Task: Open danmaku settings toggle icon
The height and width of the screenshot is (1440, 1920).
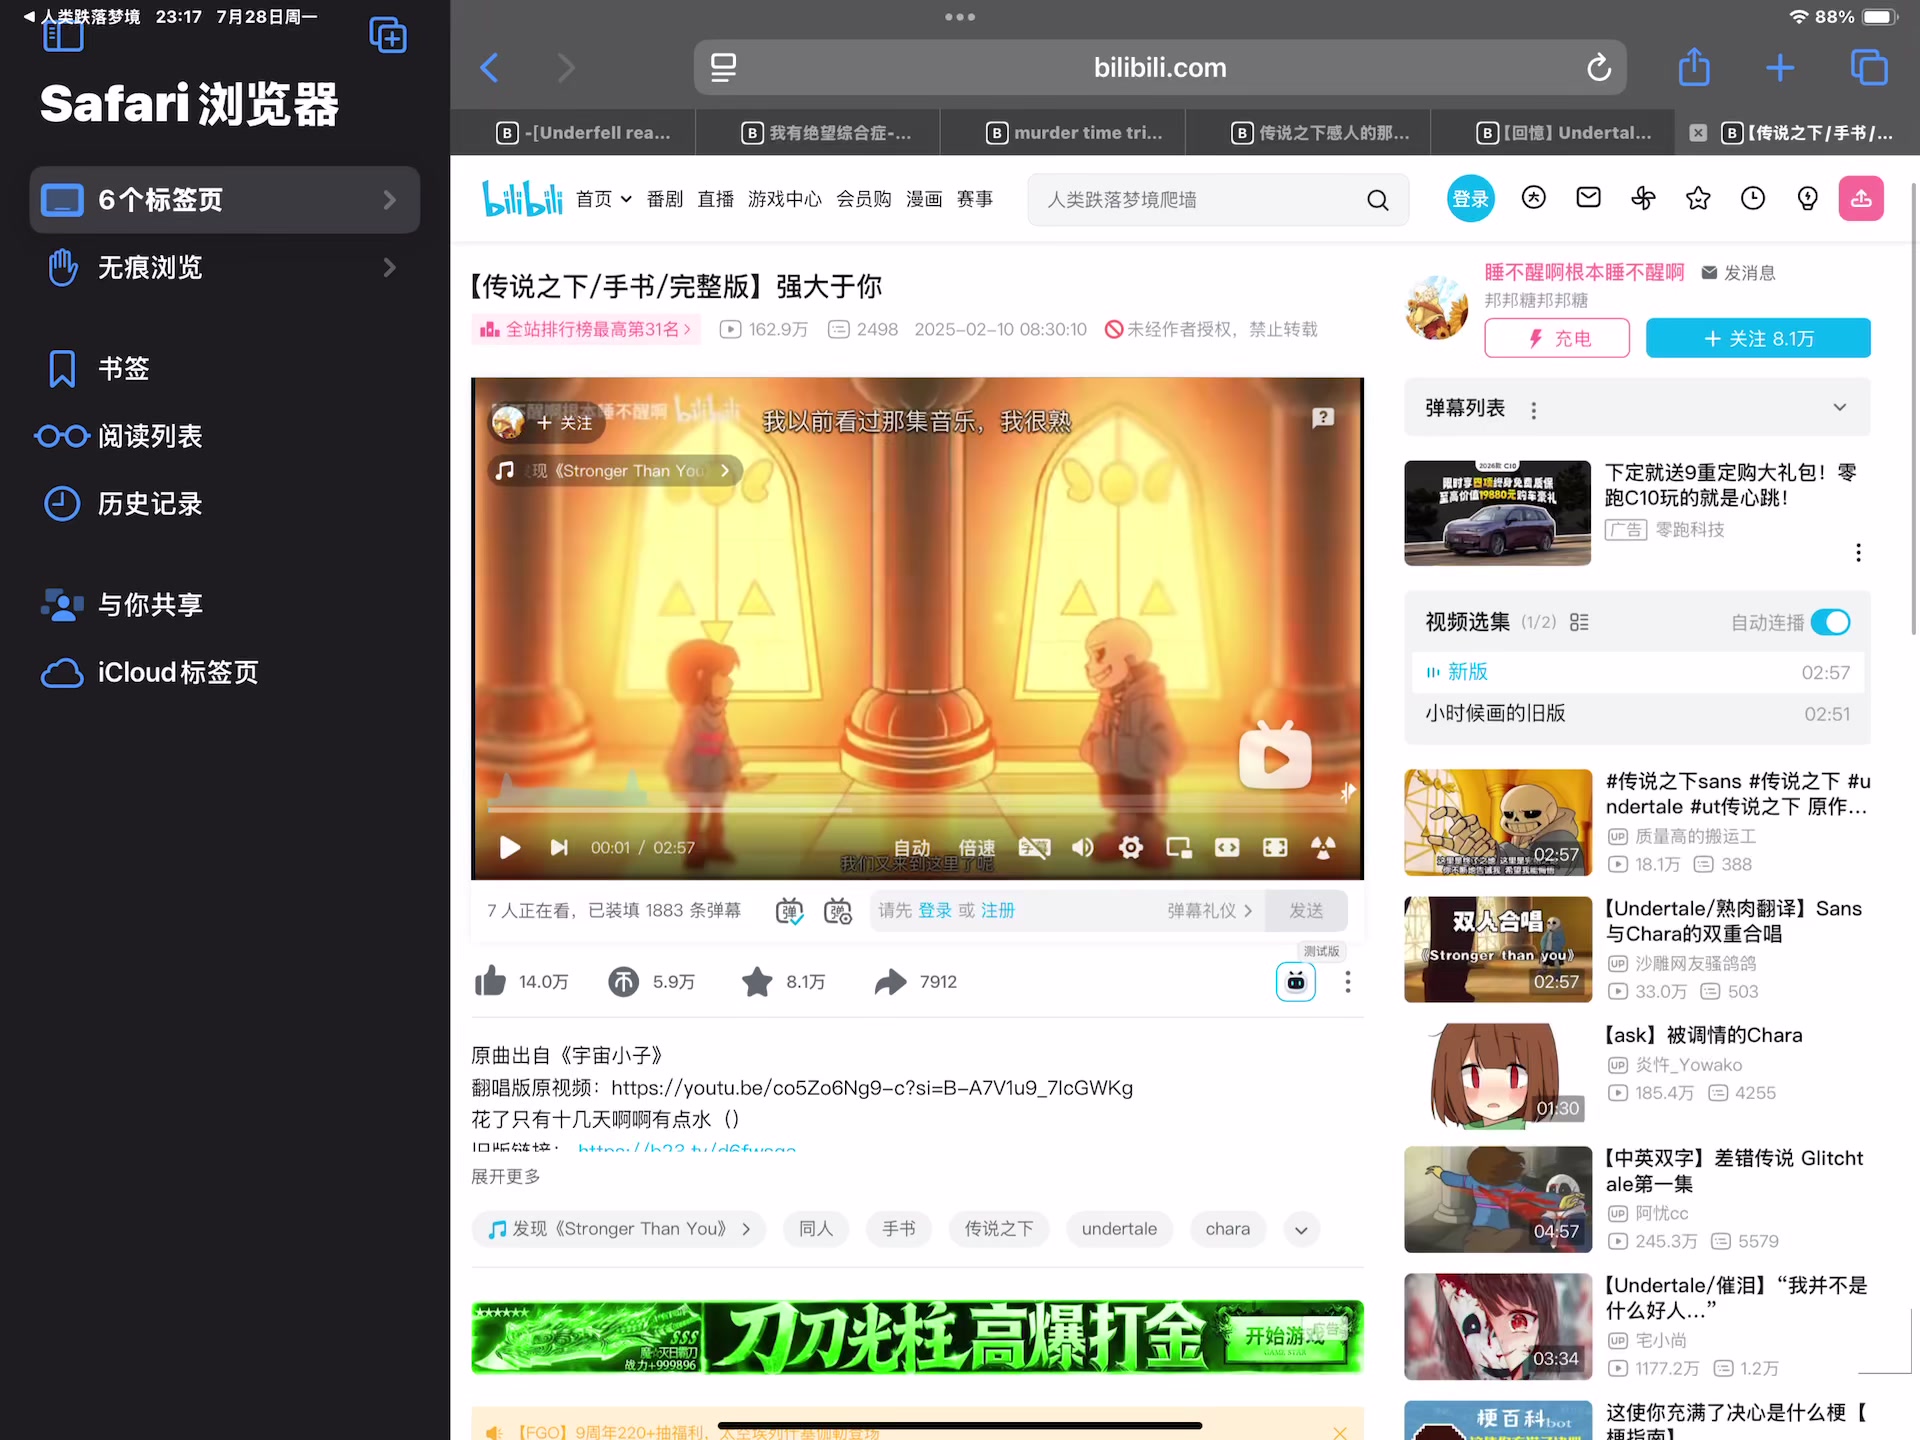Action: (837, 910)
